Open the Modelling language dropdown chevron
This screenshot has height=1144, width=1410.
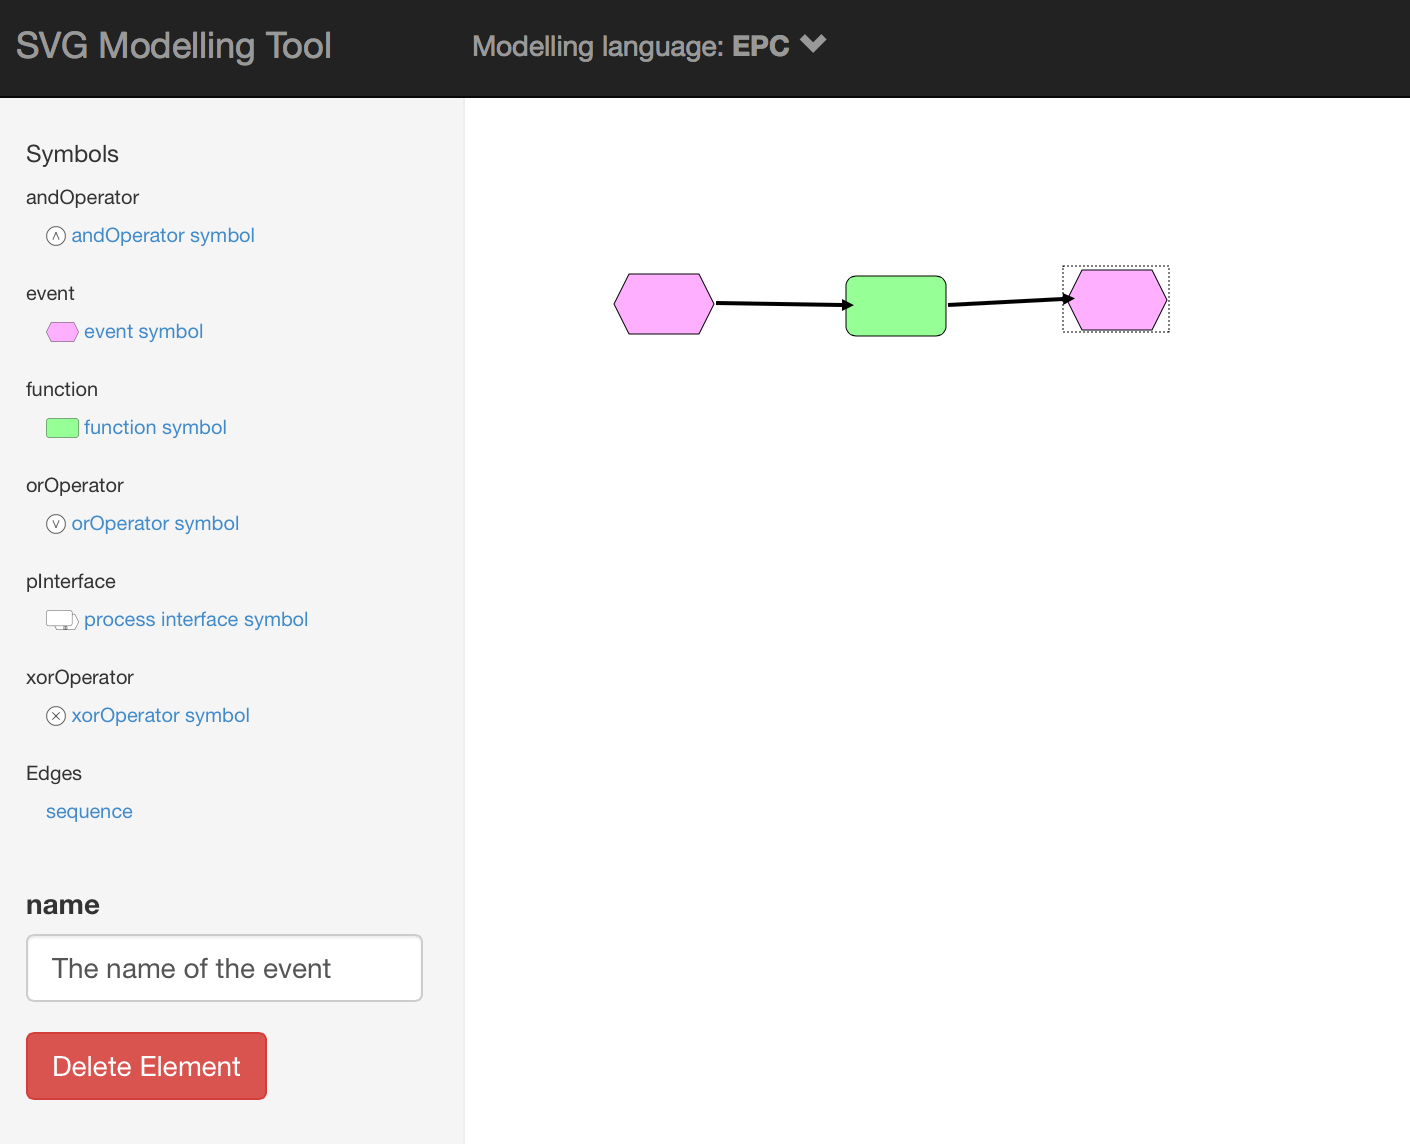814,44
